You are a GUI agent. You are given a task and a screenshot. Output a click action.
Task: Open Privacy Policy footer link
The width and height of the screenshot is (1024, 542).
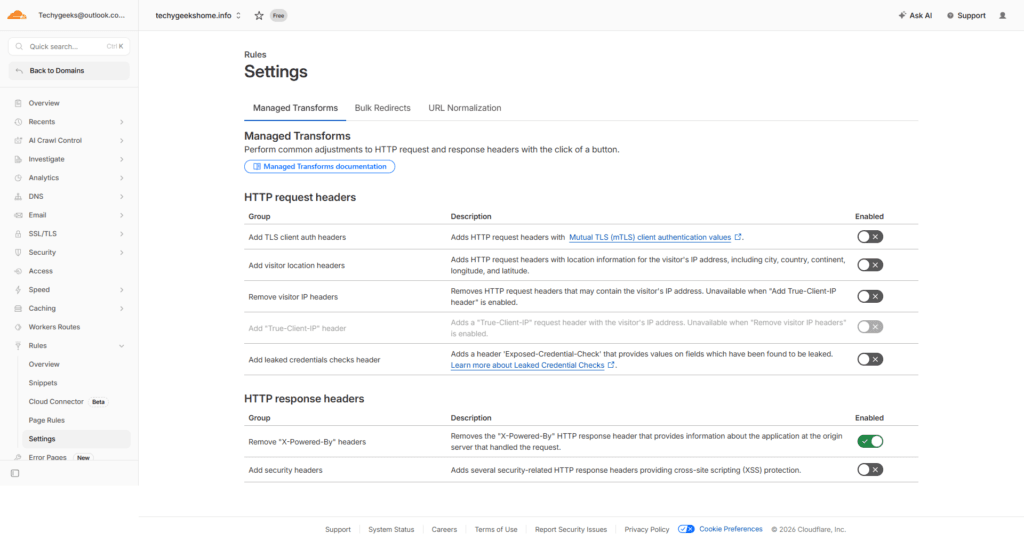click(x=647, y=530)
